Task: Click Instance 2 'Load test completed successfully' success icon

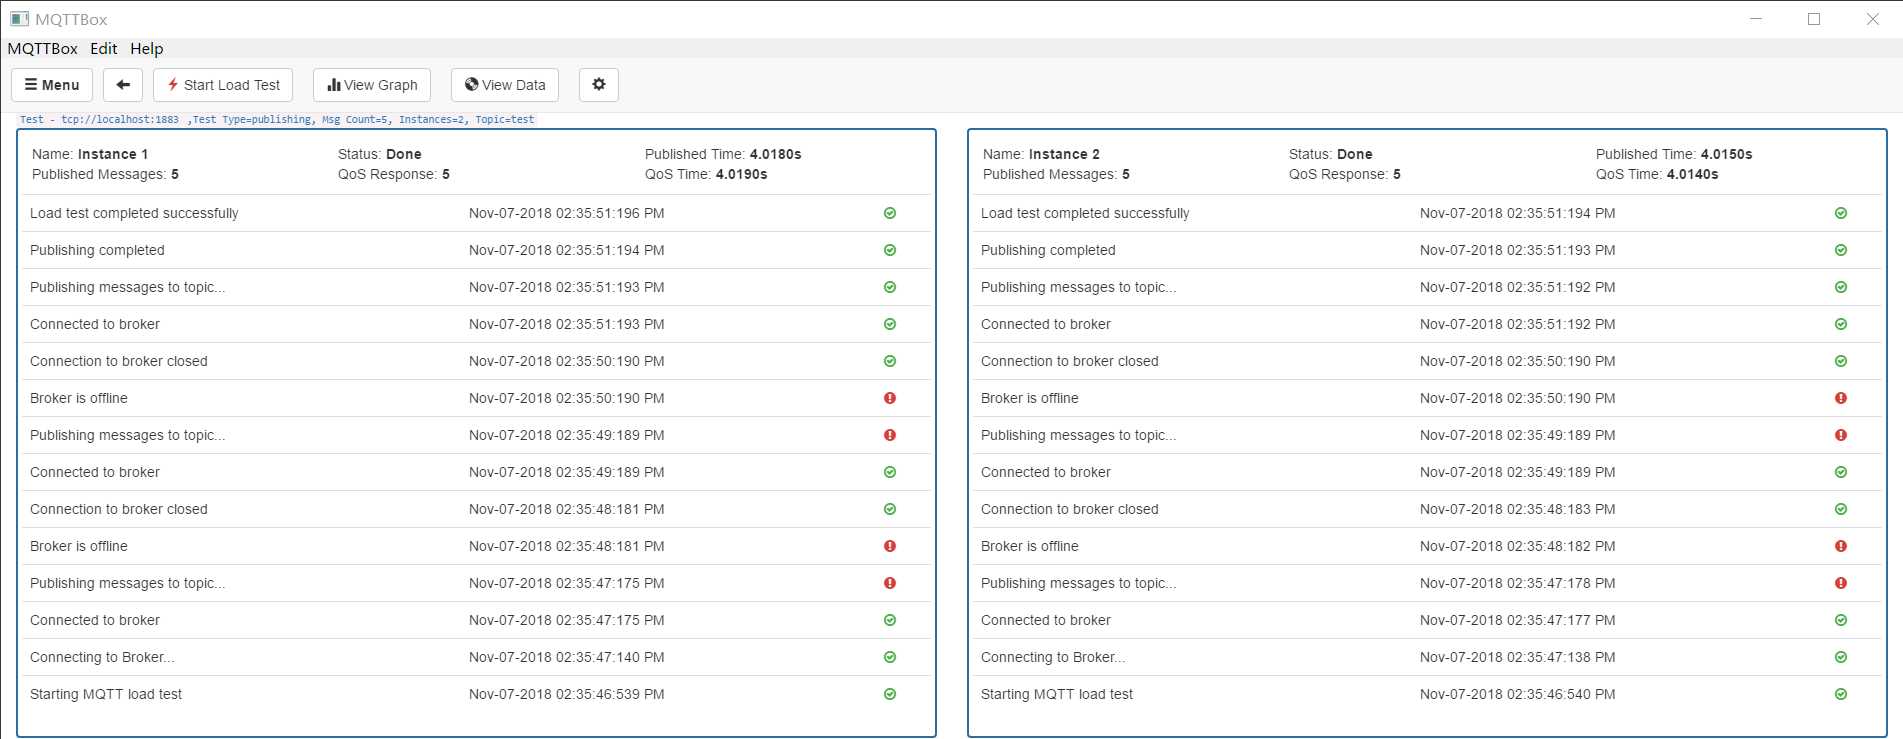Action: 1841,213
